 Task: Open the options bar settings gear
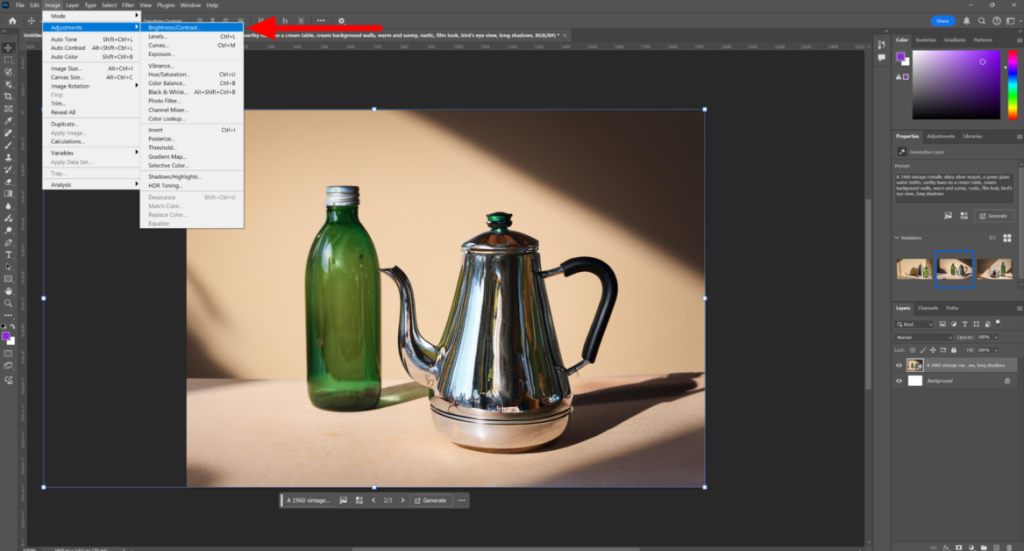point(341,21)
